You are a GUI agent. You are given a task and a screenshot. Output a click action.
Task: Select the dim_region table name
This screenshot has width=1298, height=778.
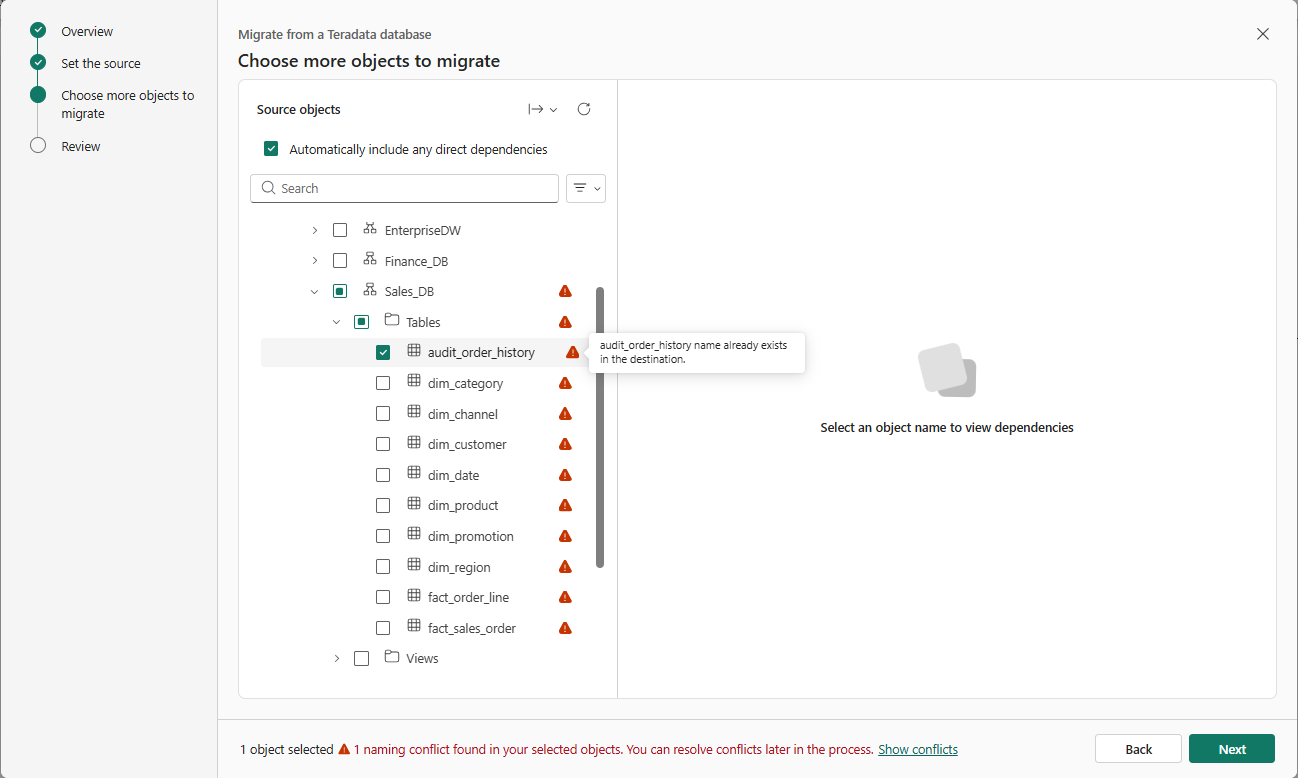(x=459, y=567)
